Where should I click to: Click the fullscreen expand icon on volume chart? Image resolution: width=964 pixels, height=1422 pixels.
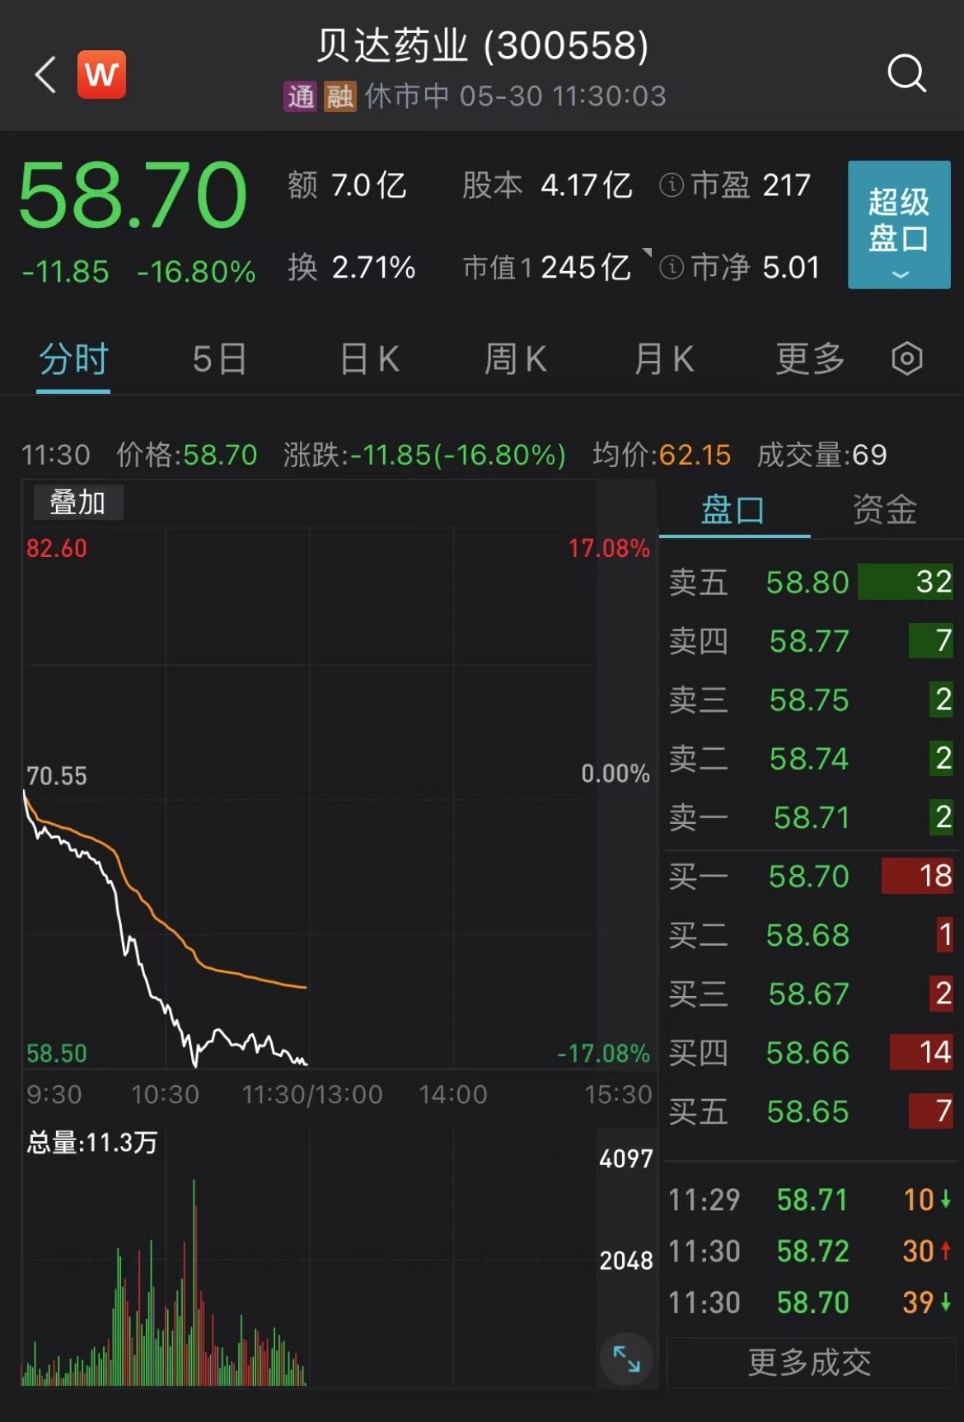pos(625,1360)
